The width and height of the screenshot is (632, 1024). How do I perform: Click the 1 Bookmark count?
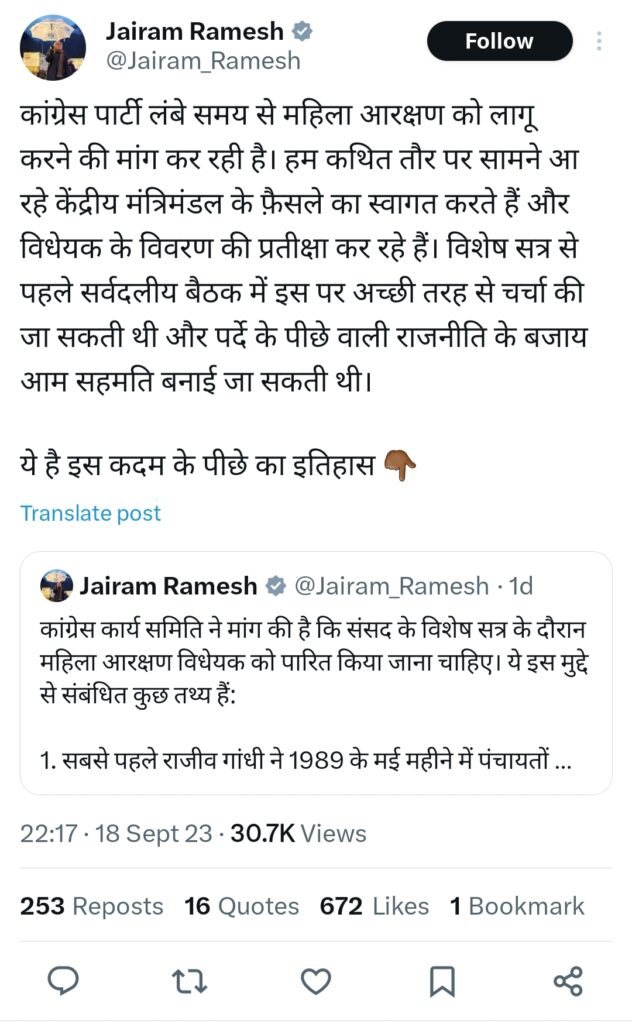[x=516, y=906]
